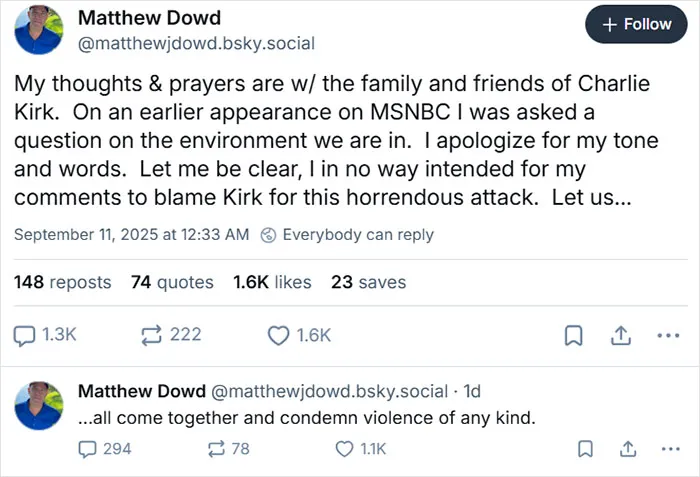
Task: Share the follow-up post
Action: (x=628, y=449)
